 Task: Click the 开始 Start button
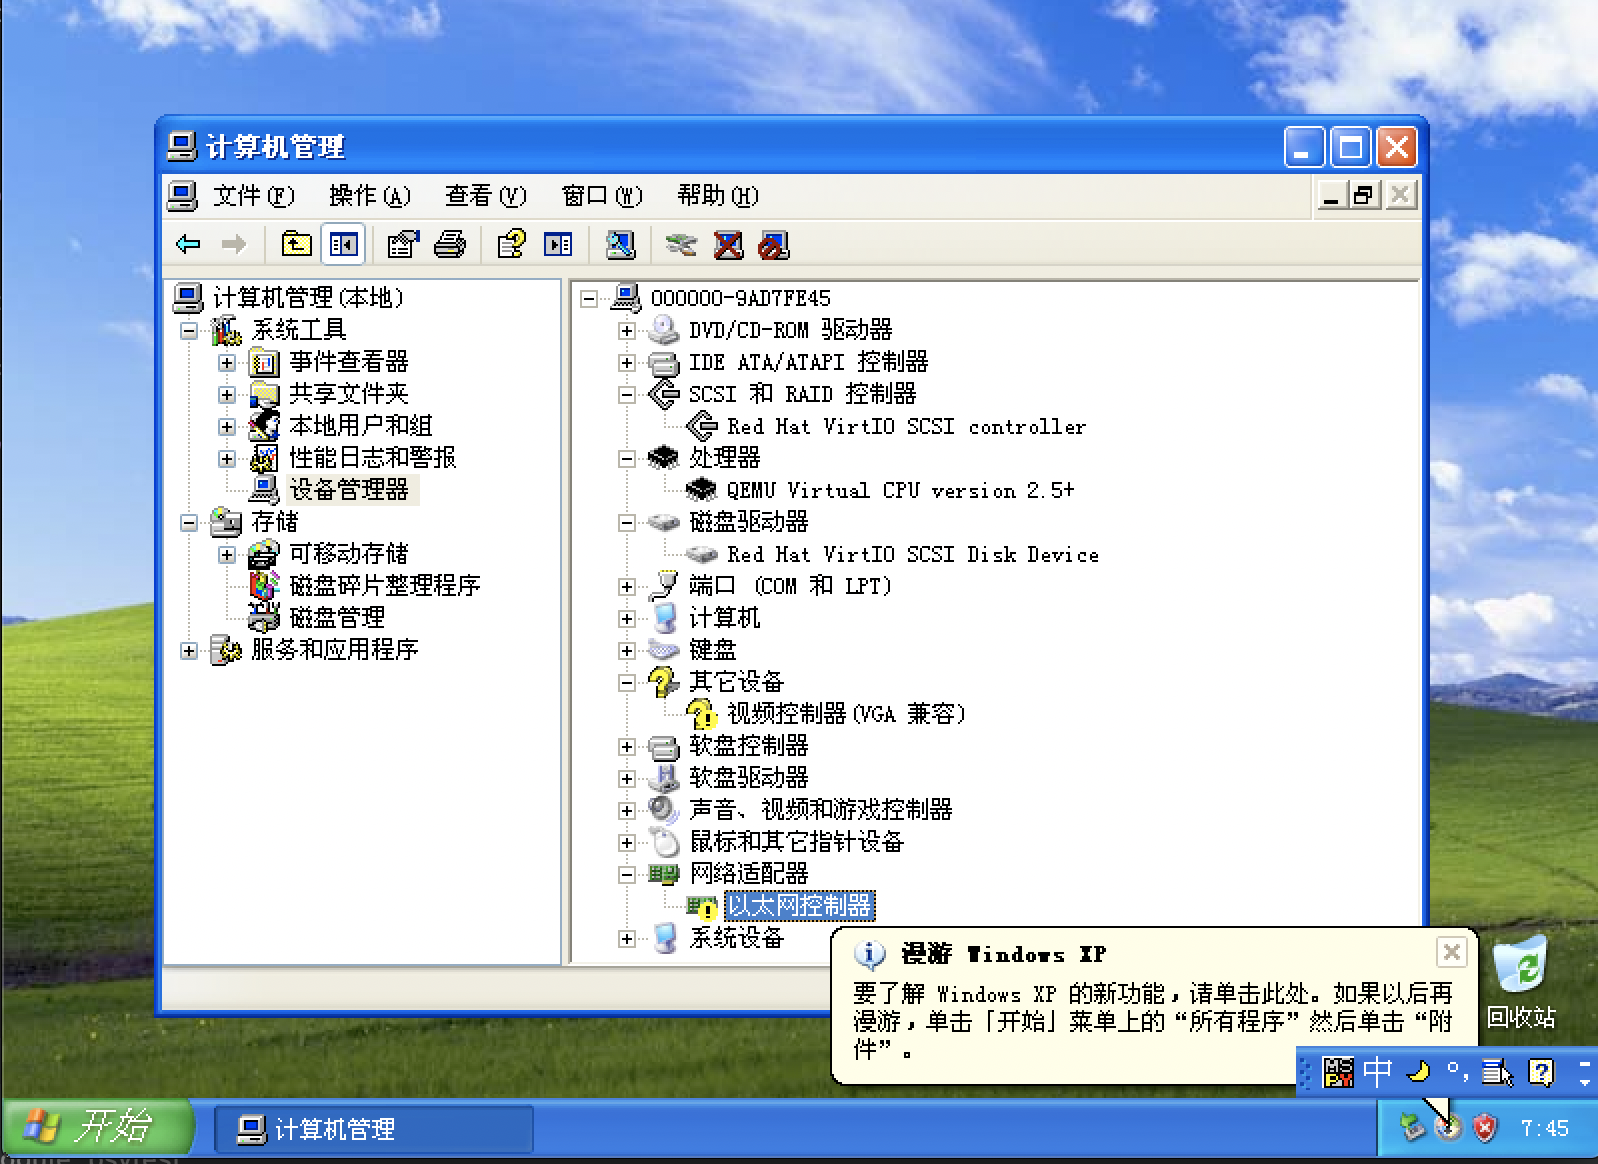click(x=97, y=1128)
